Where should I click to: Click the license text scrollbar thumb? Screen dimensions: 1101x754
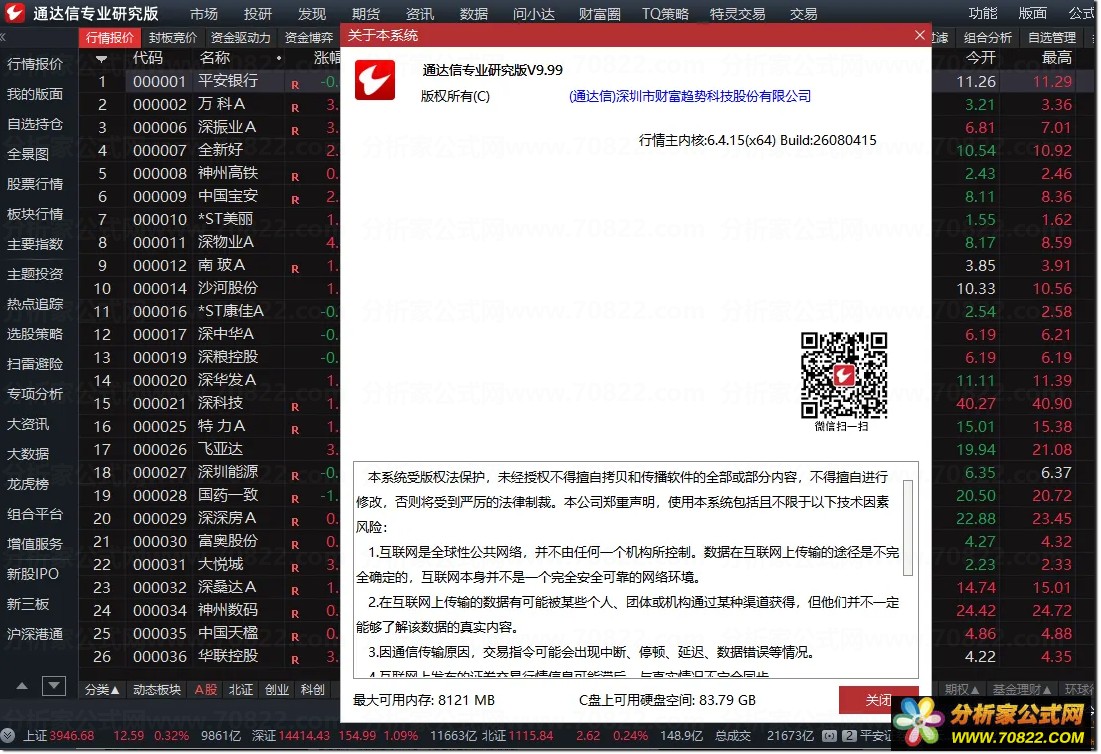pos(908,528)
